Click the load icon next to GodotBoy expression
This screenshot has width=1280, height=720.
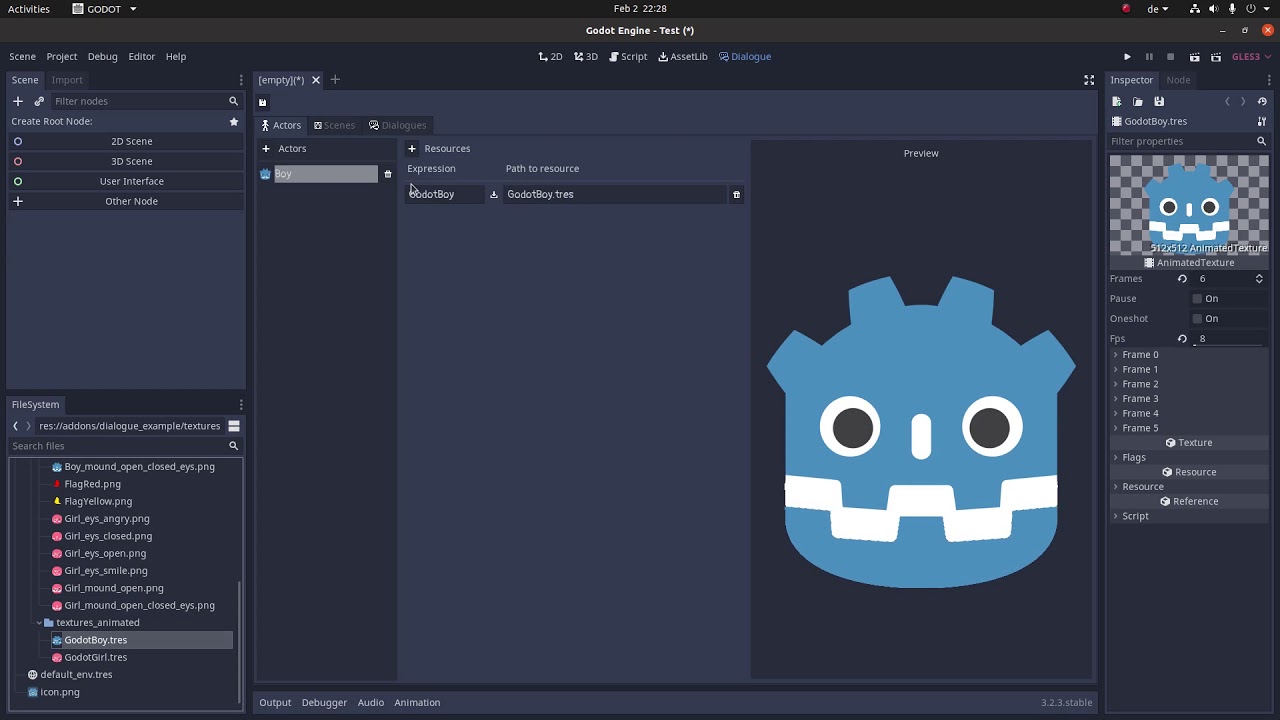click(x=494, y=194)
